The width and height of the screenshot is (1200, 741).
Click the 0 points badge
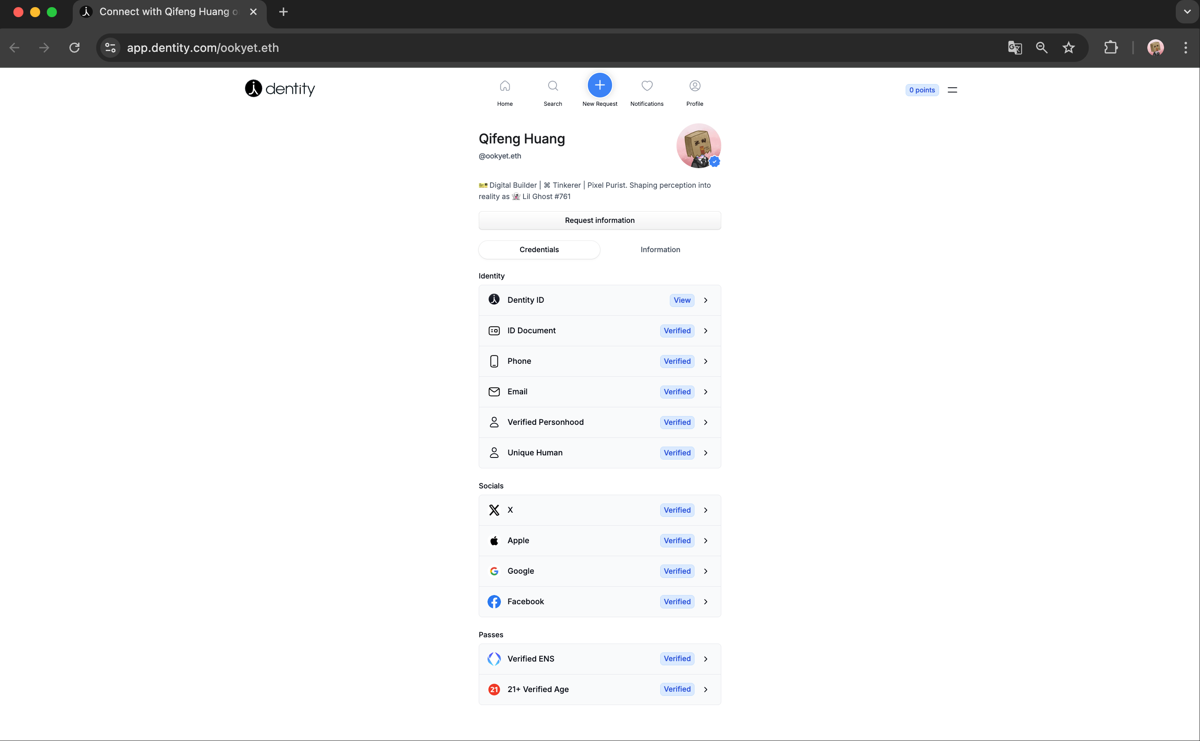[x=922, y=90]
